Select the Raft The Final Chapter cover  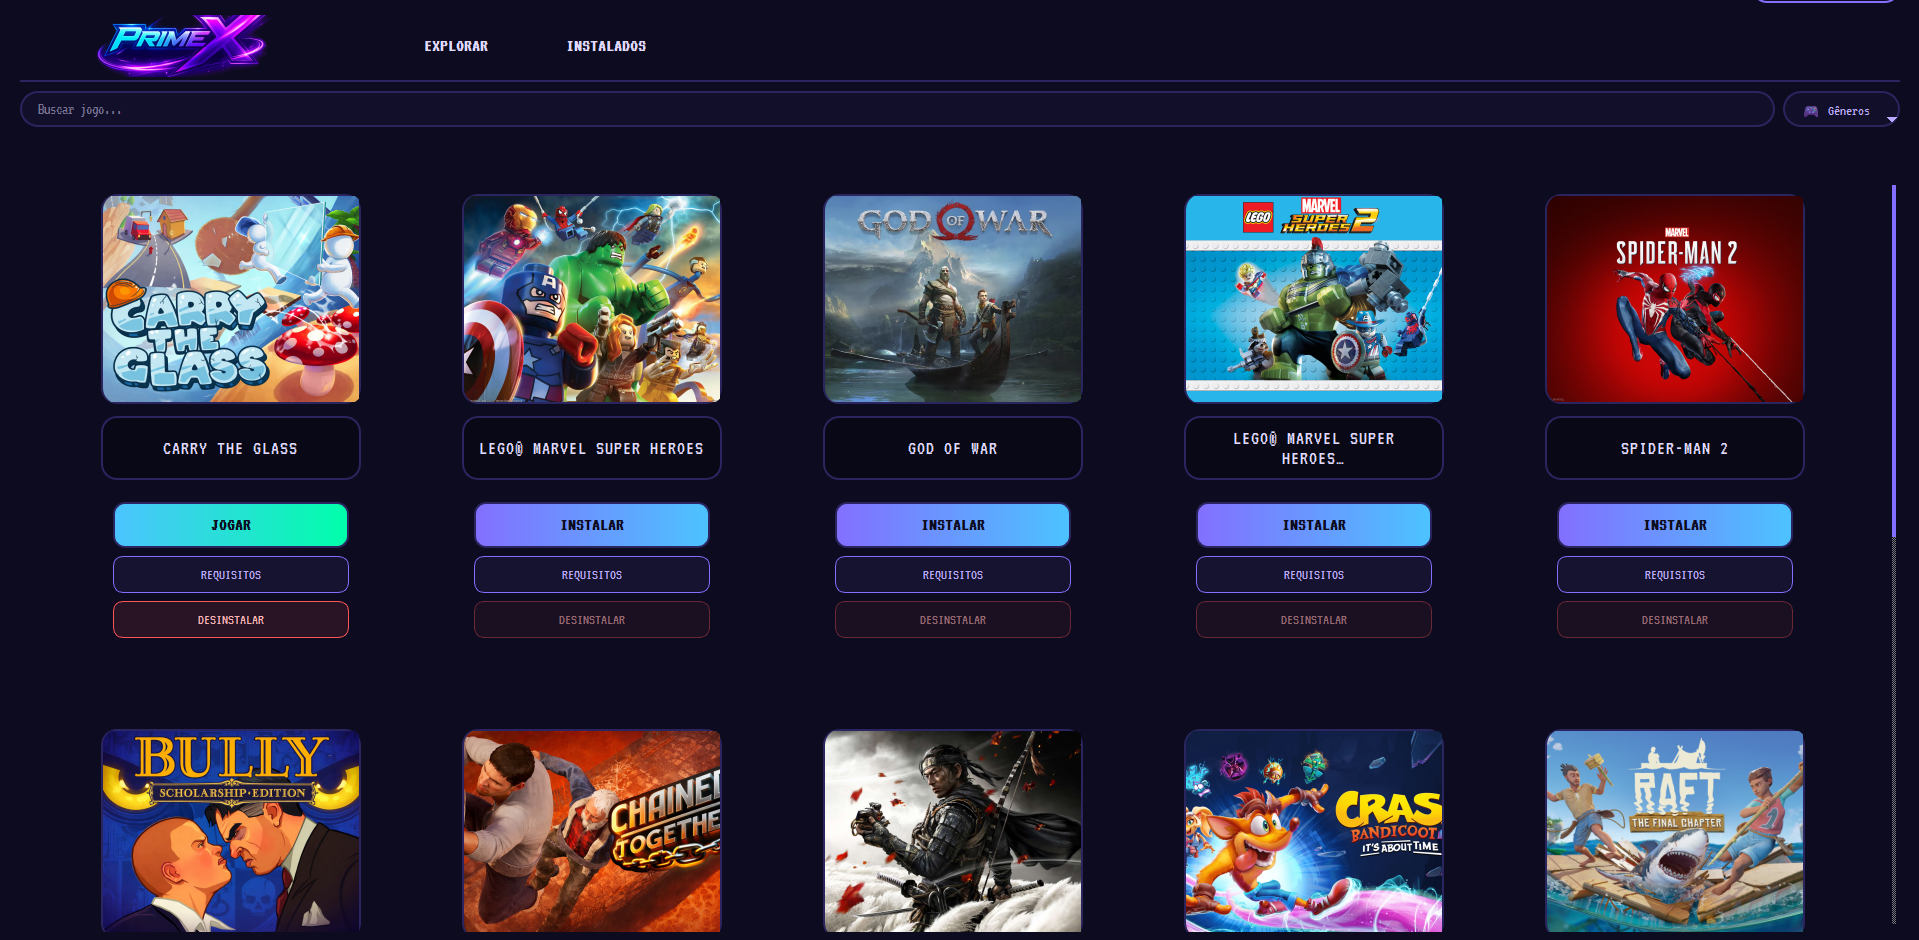pos(1675,831)
